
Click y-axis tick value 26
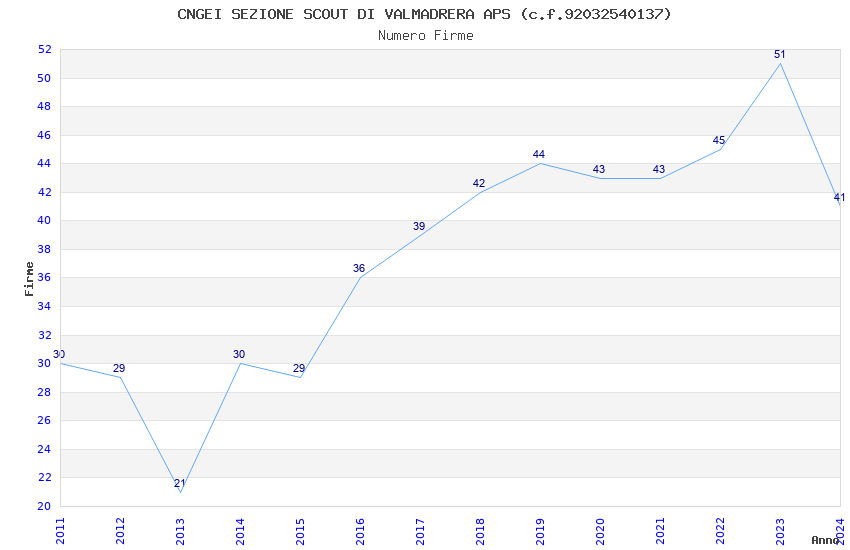click(44, 420)
